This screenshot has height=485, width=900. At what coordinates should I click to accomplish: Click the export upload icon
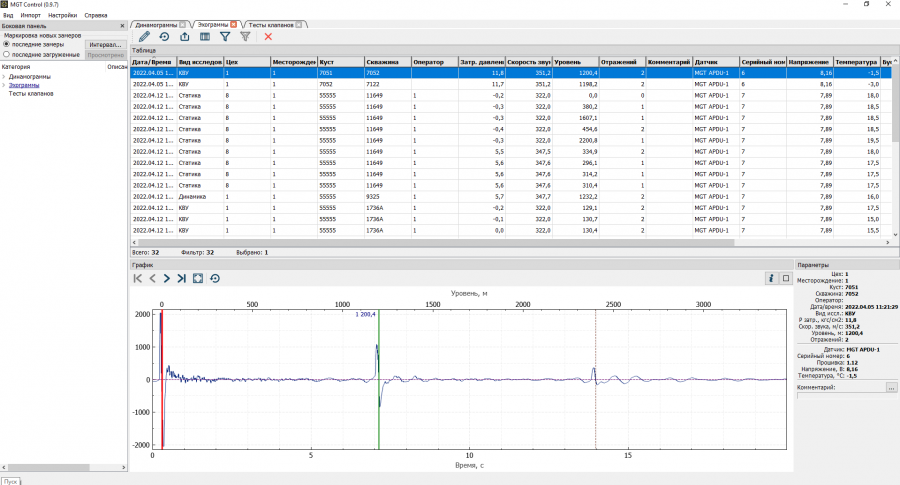[184, 37]
